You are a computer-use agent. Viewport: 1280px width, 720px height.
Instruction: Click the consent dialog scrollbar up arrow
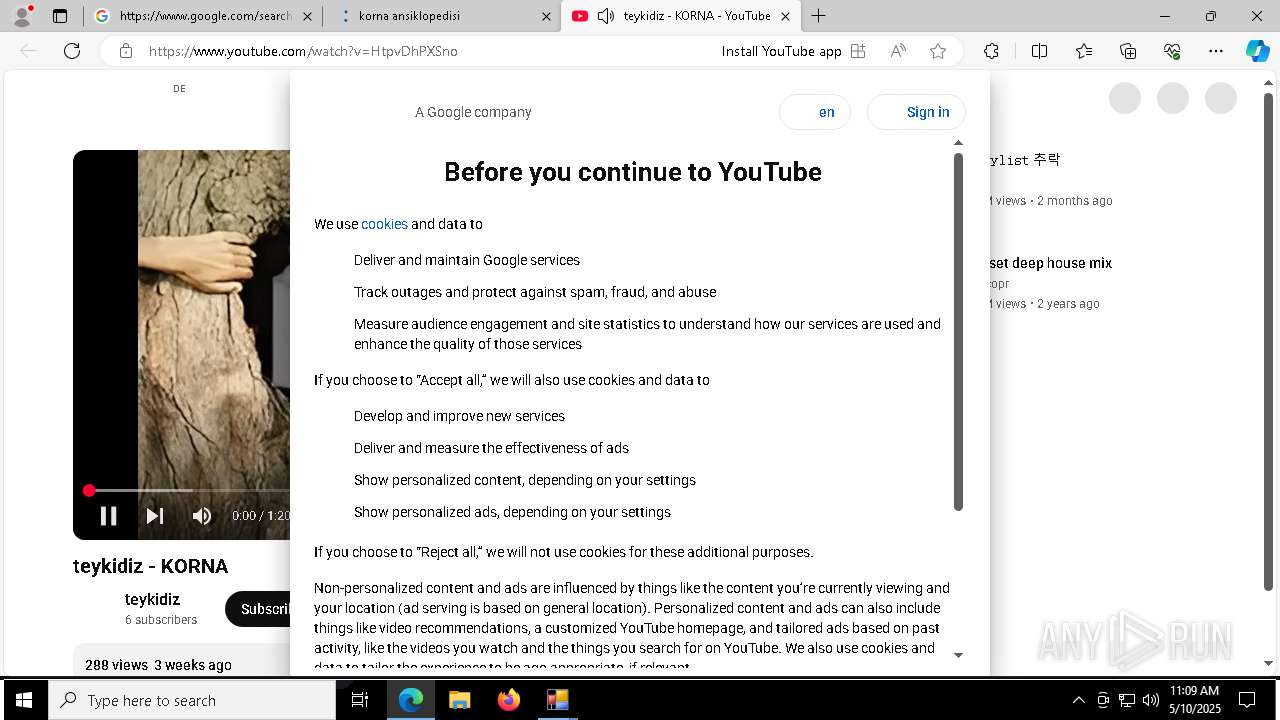tap(958, 143)
